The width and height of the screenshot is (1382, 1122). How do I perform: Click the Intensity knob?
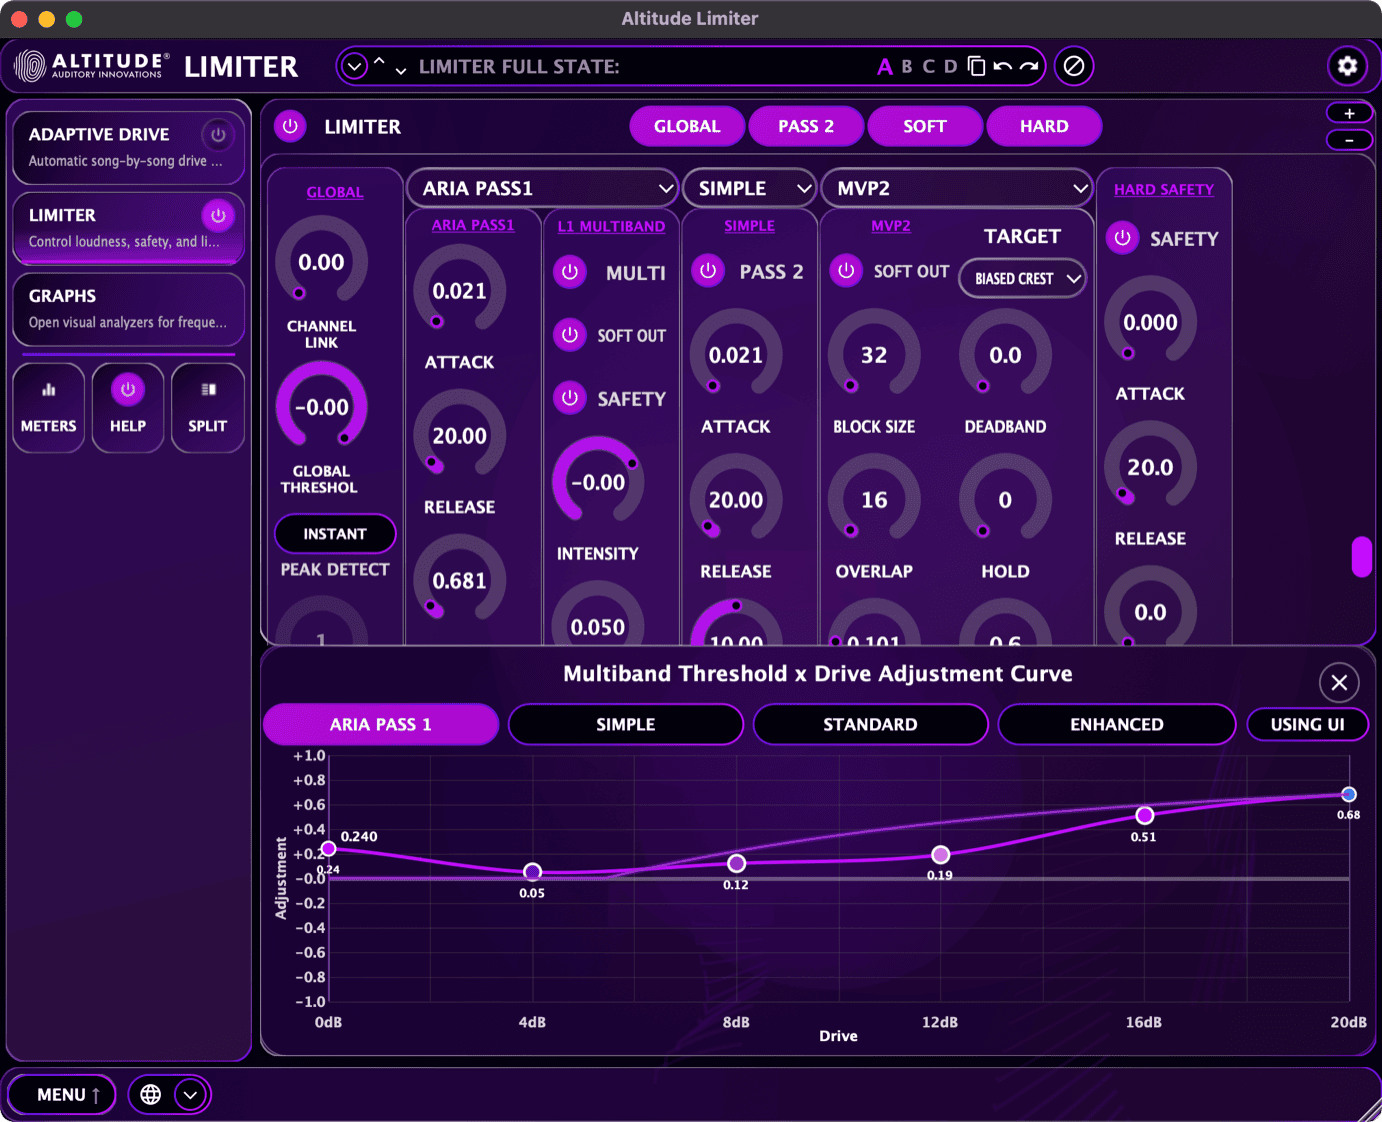coord(598,482)
